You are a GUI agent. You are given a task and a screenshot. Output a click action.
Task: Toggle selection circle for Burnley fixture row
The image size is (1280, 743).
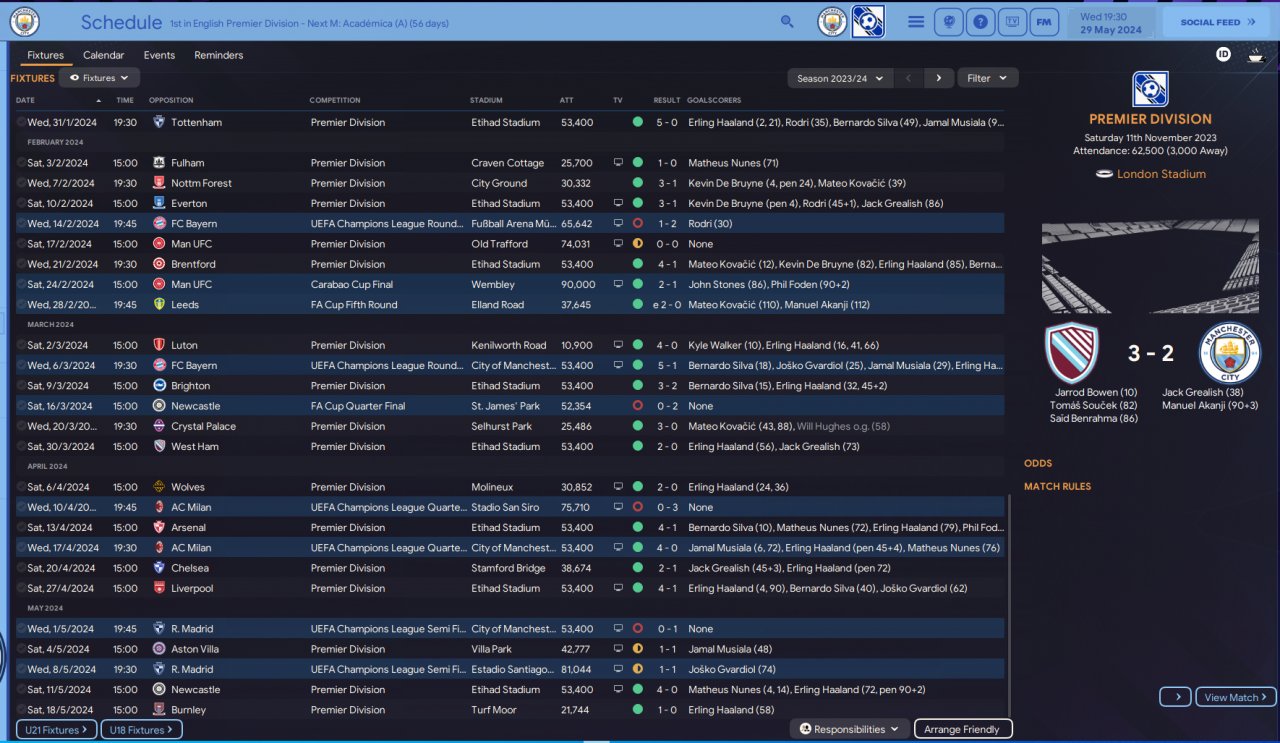(x=21, y=710)
